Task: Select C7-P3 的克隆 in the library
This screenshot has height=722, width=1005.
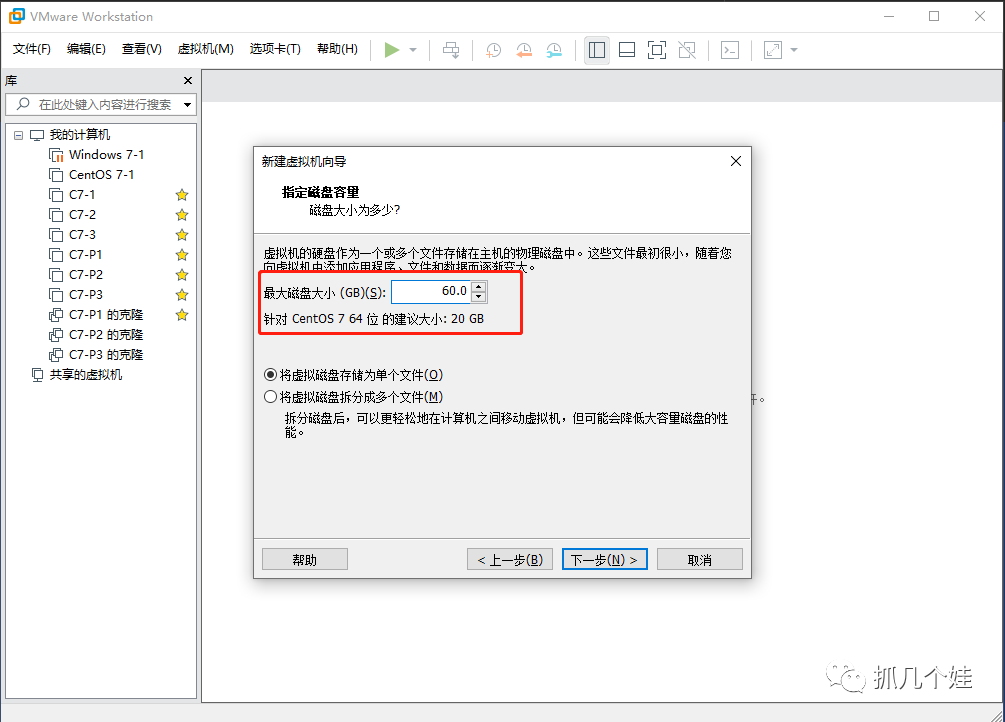Action: (x=106, y=355)
